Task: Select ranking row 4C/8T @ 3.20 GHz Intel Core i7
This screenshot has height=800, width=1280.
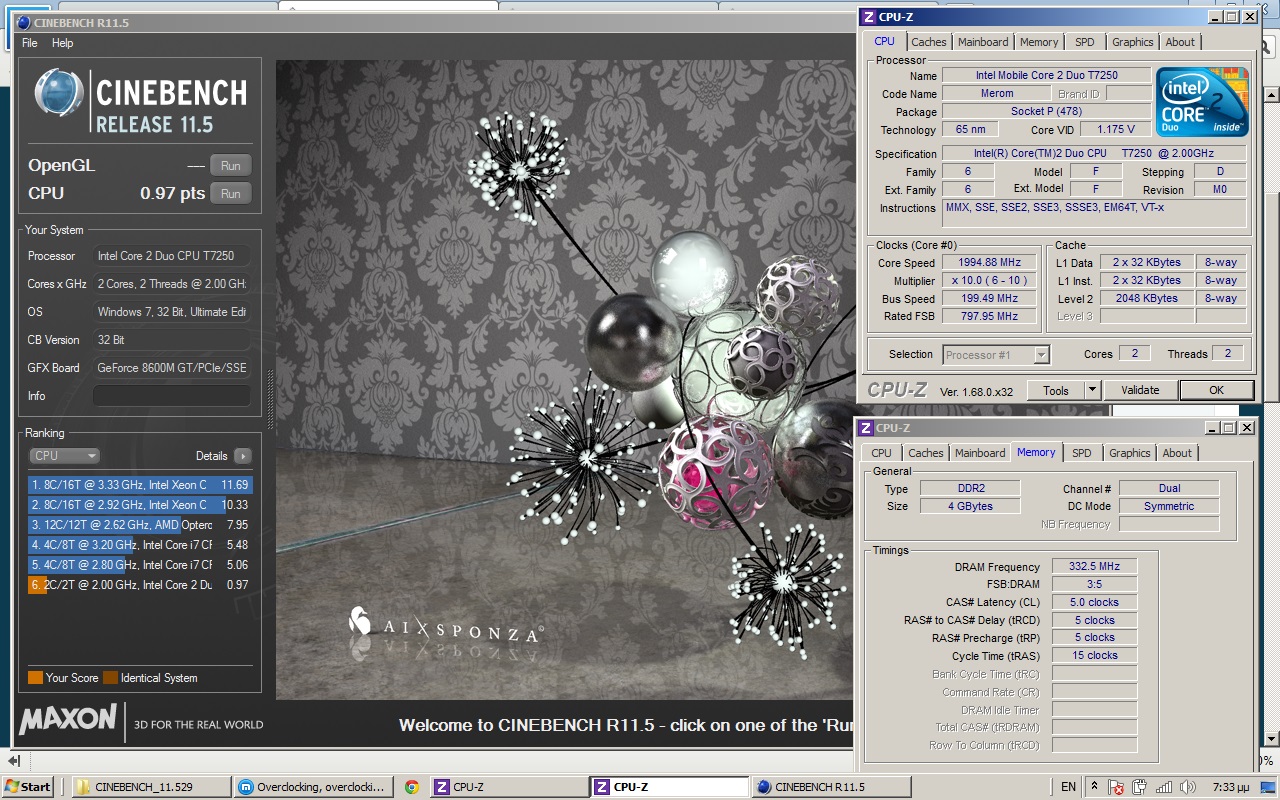Action: [140, 545]
